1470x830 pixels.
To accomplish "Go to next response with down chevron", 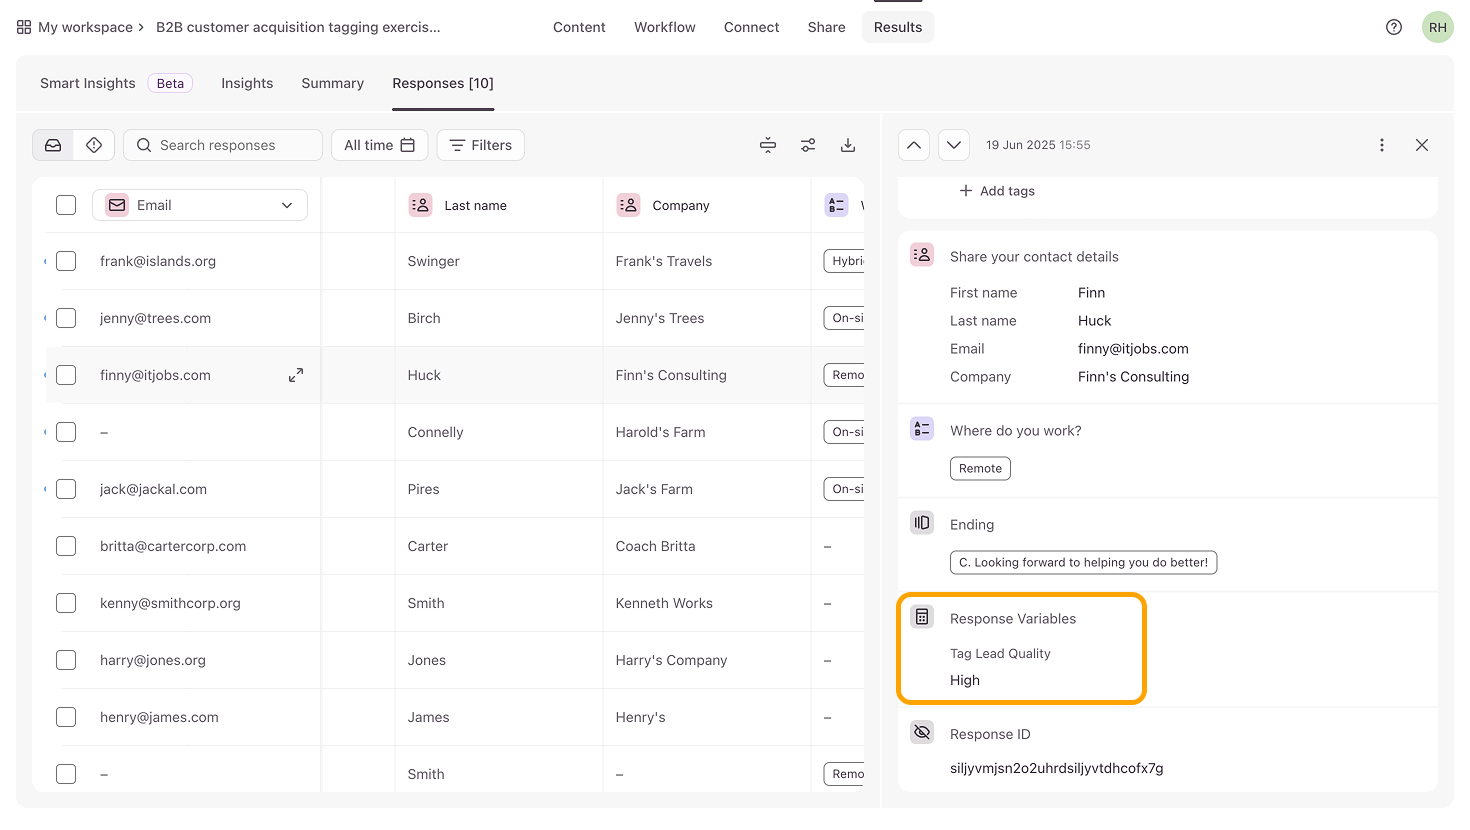I will [954, 145].
